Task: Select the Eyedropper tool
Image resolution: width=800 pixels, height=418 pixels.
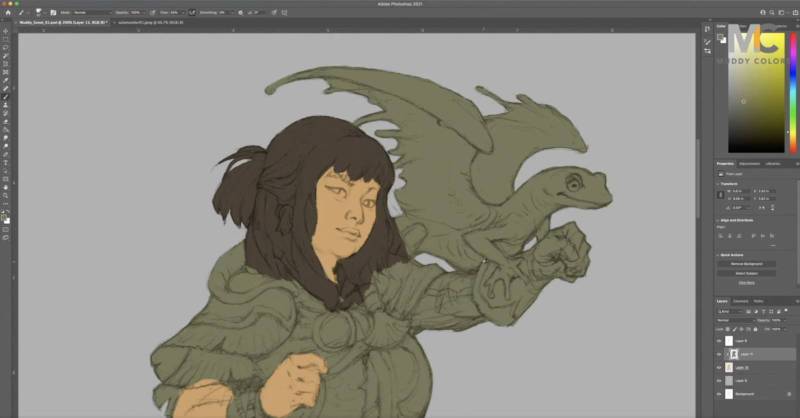Action: click(x=6, y=81)
